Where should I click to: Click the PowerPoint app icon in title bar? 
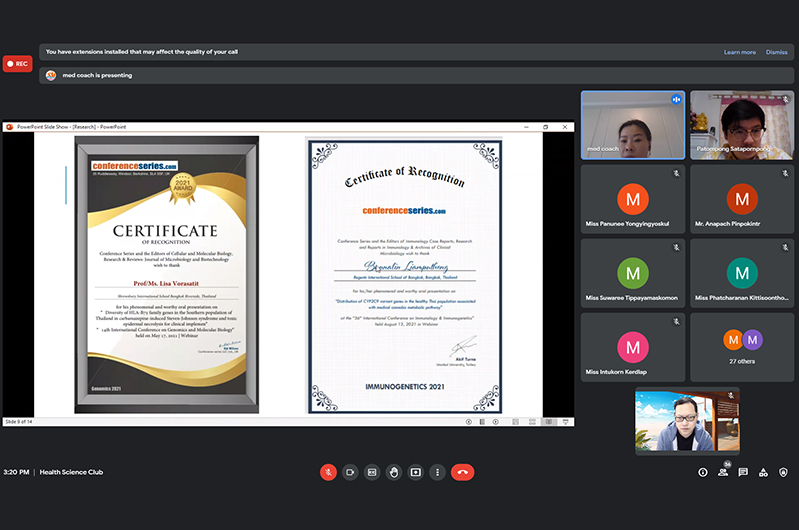pyautogui.click(x=9, y=127)
